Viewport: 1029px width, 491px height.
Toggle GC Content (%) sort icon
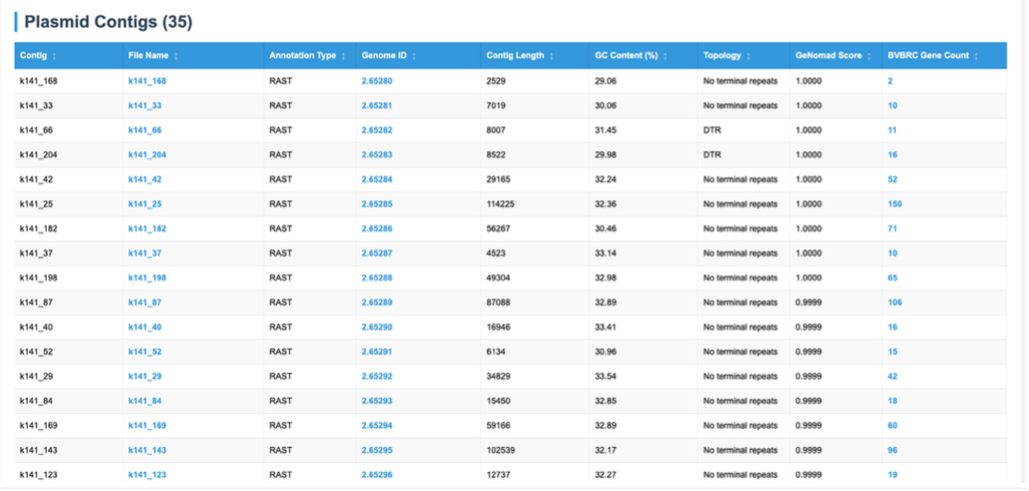(x=665, y=56)
